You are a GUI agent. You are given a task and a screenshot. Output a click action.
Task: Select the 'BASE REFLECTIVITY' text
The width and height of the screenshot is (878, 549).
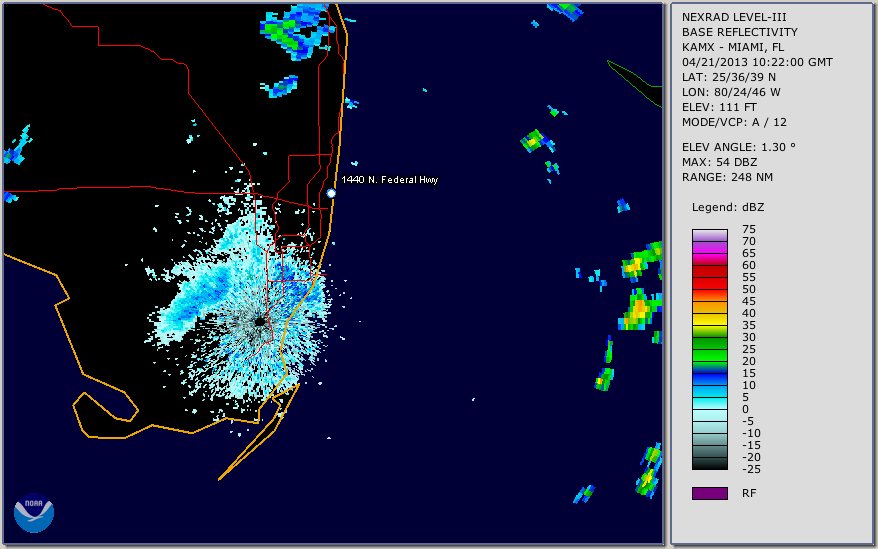point(739,32)
